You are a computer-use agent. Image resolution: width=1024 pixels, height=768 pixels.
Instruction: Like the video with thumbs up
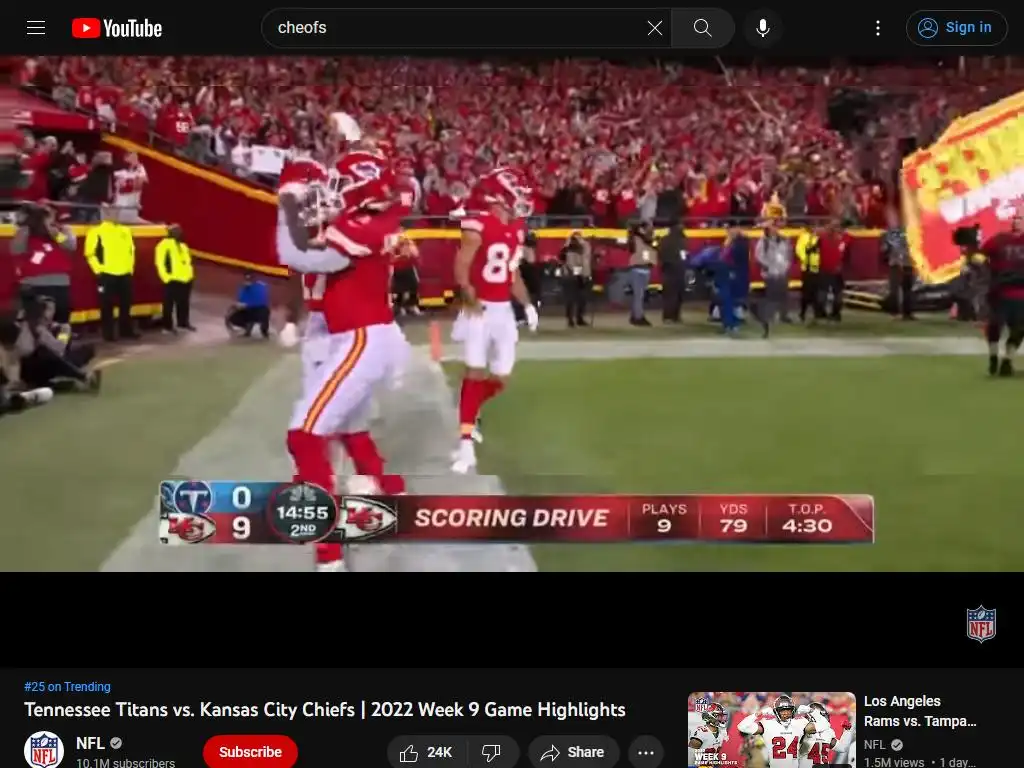[x=426, y=752]
